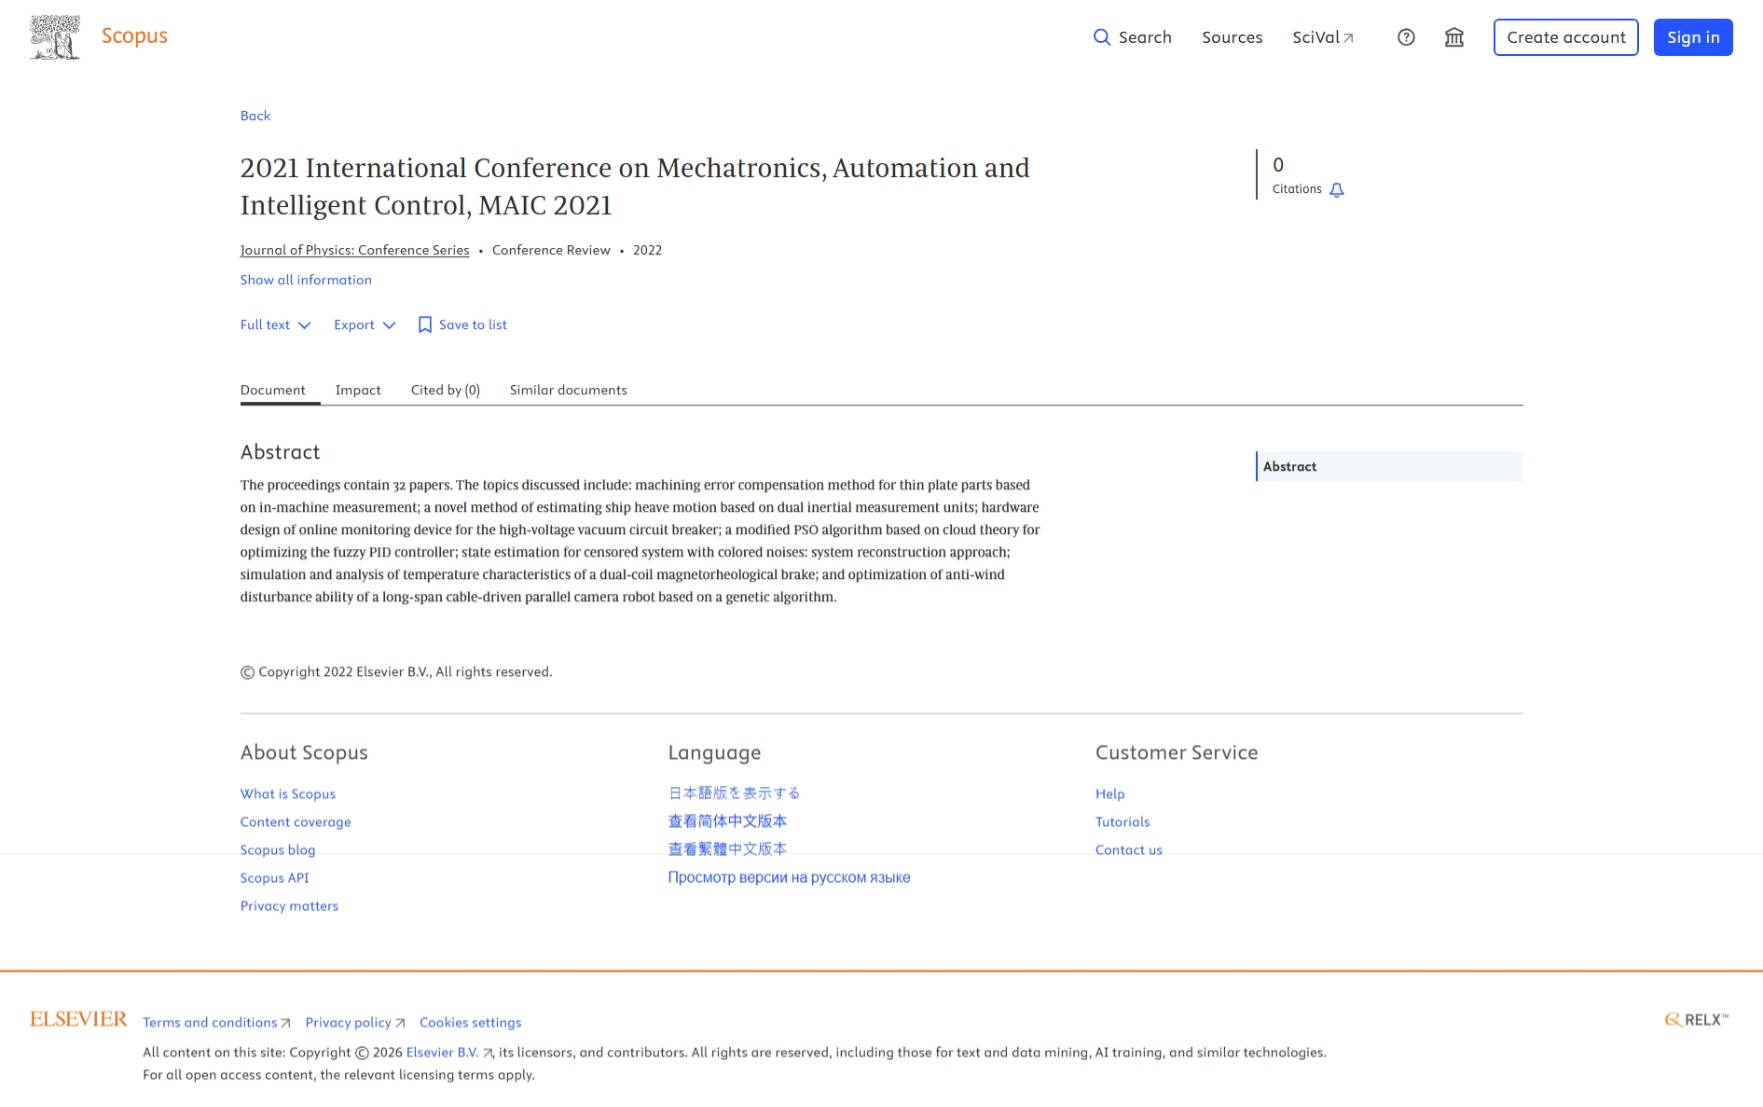
Task: Open the Export dropdown menu
Action: point(365,325)
